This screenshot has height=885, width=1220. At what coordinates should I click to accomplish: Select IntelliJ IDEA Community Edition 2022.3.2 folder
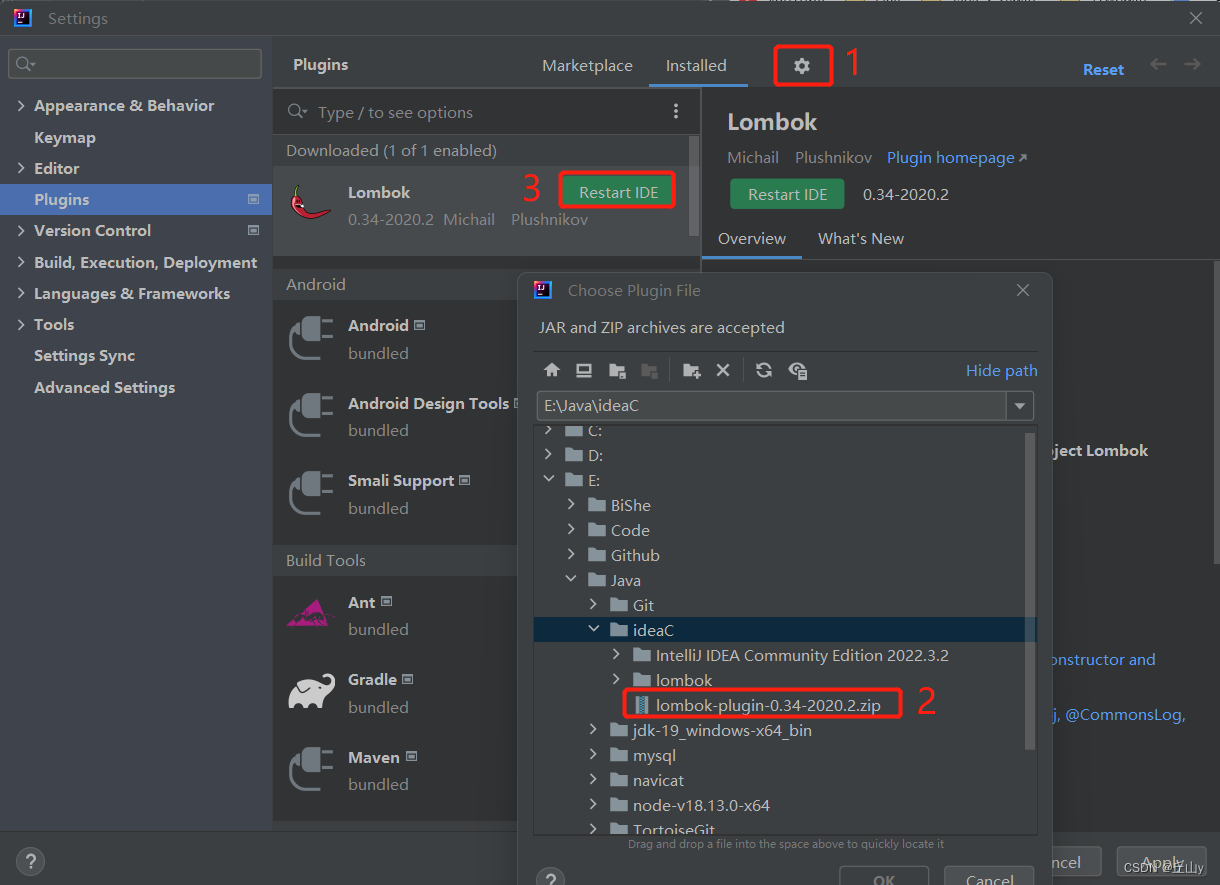[802, 655]
